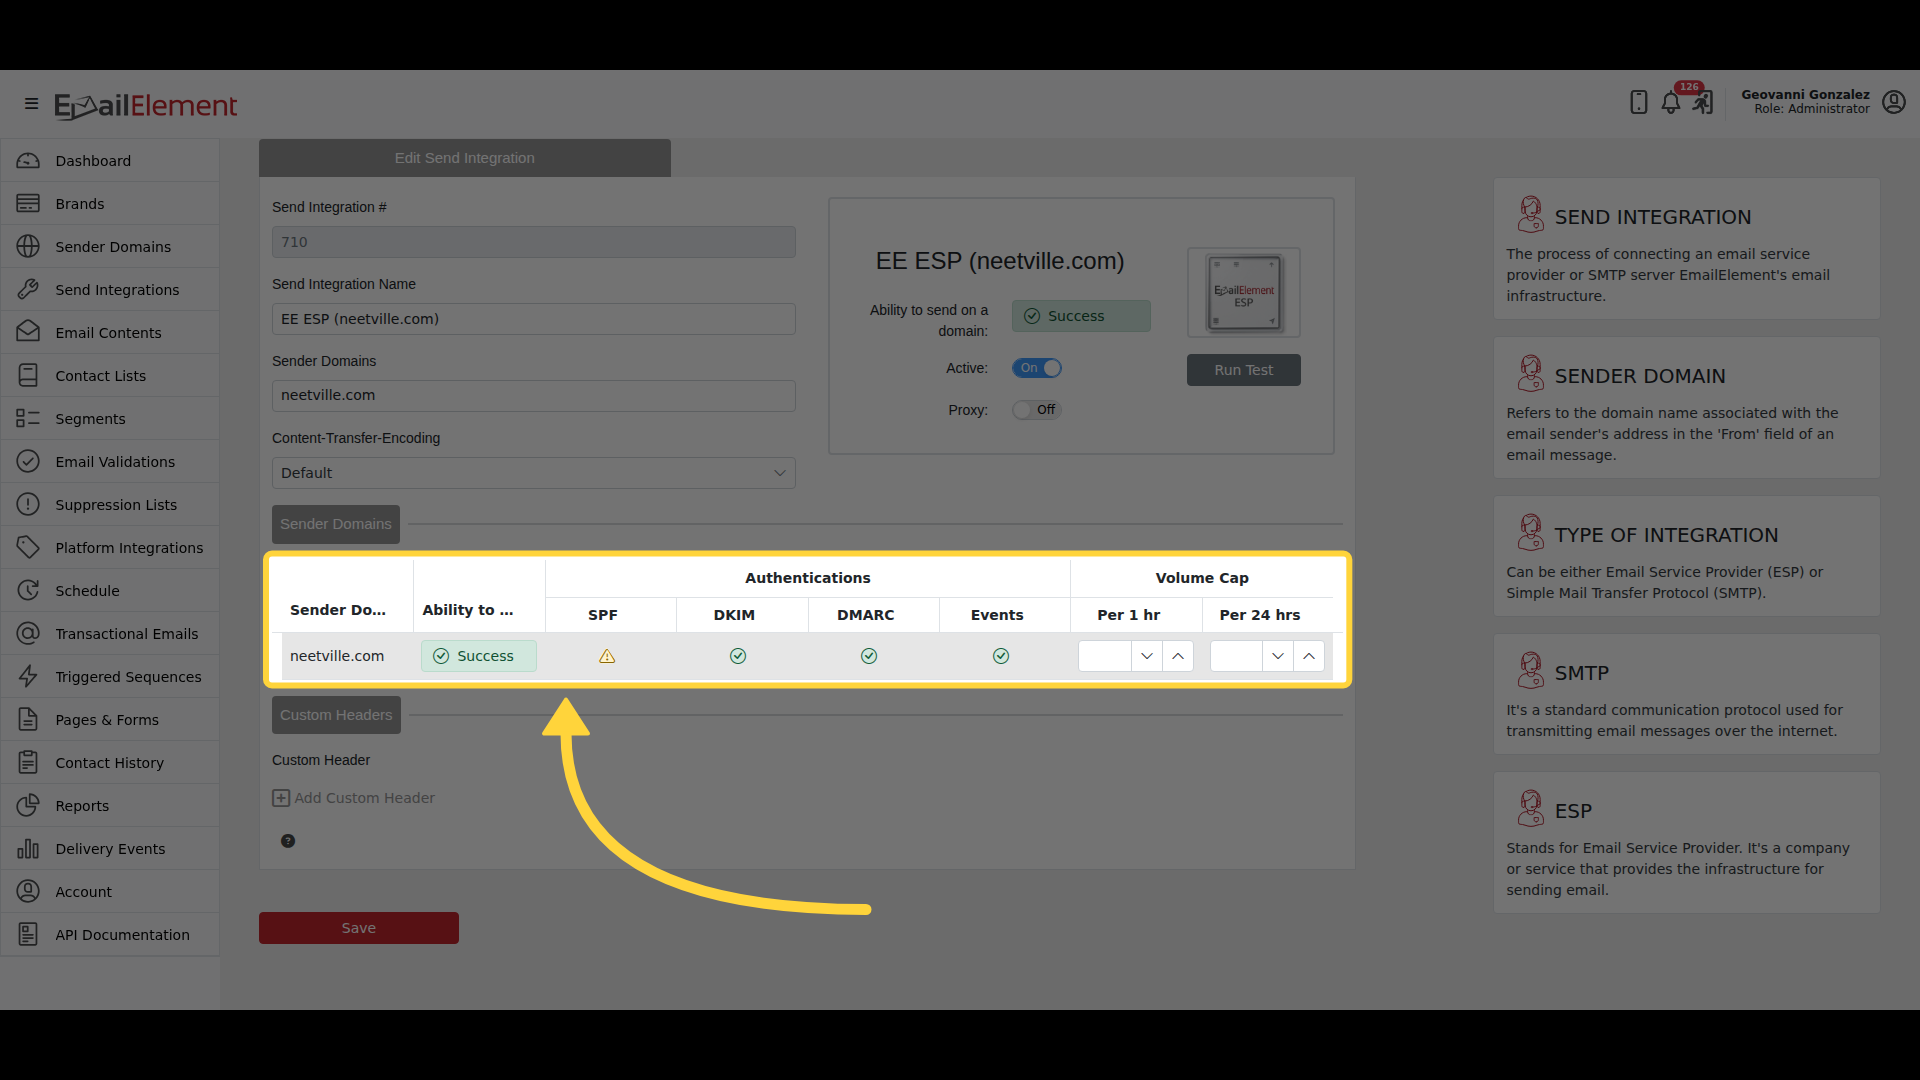Click the Triggered Sequences lightning icon
The image size is (1920, 1080).
coord(28,677)
